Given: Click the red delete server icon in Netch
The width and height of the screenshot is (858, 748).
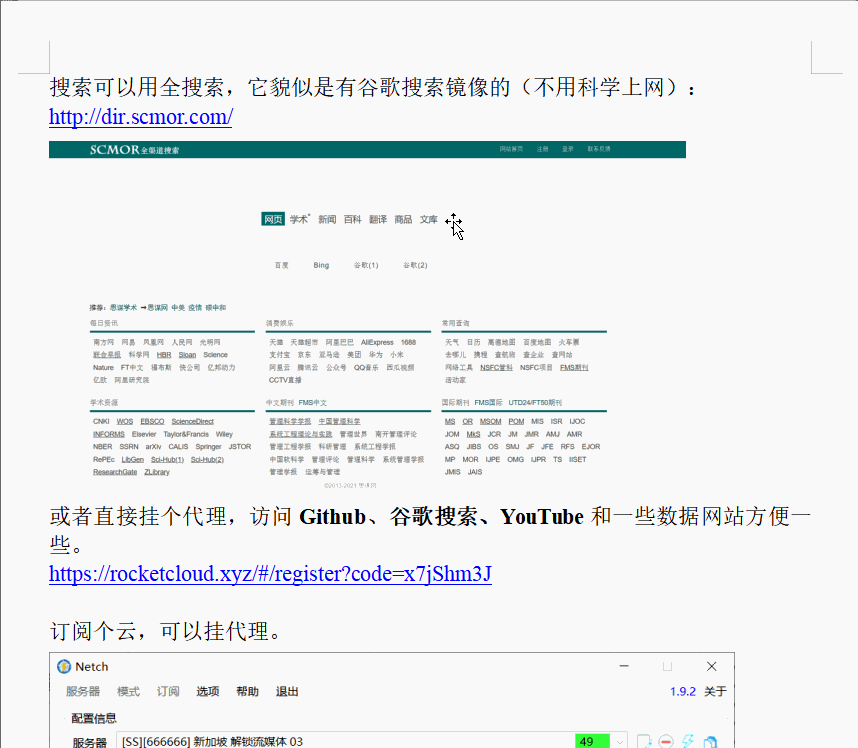Looking at the screenshot, I should pos(666,741).
